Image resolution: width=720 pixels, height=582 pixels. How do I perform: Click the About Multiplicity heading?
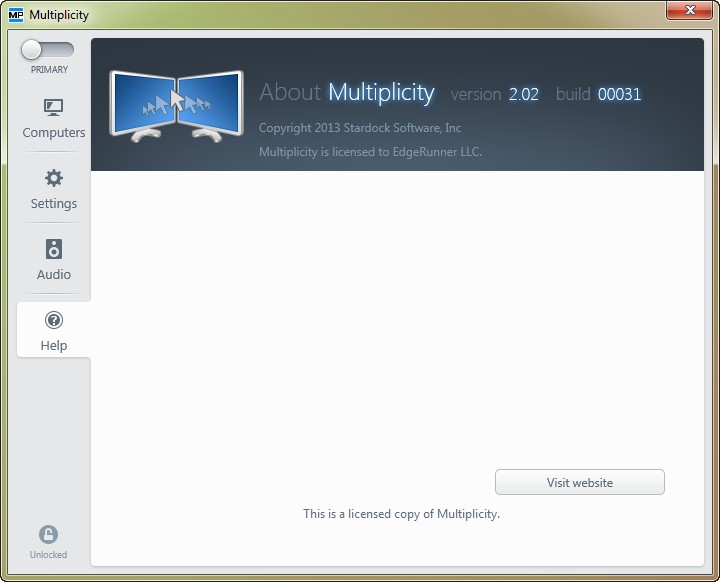tap(347, 93)
